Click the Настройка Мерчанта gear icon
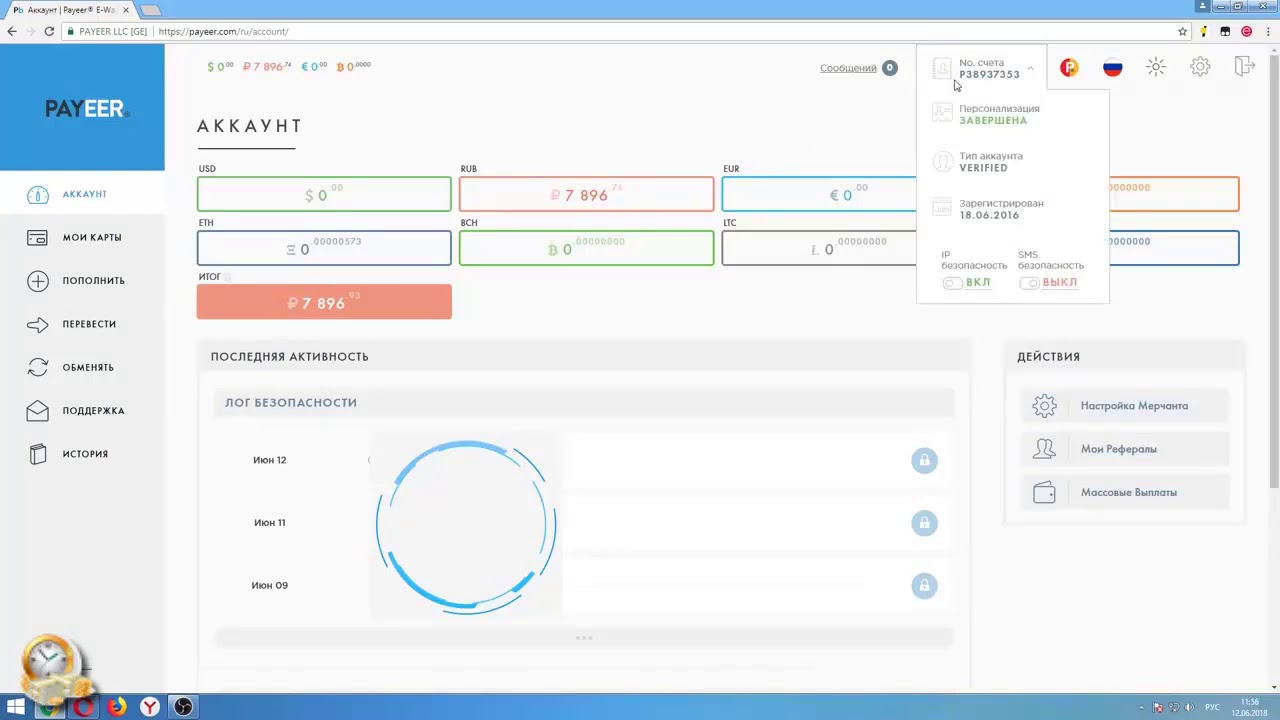Viewport: 1280px width, 720px height. (1044, 405)
